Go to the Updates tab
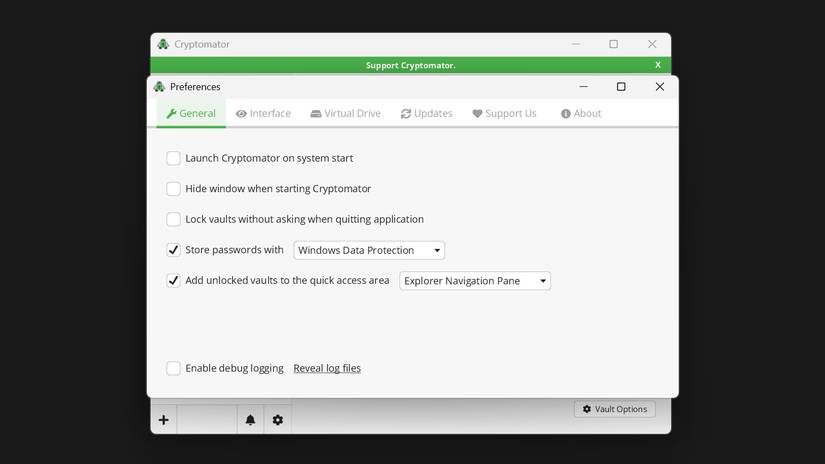825x464 pixels. coord(427,113)
